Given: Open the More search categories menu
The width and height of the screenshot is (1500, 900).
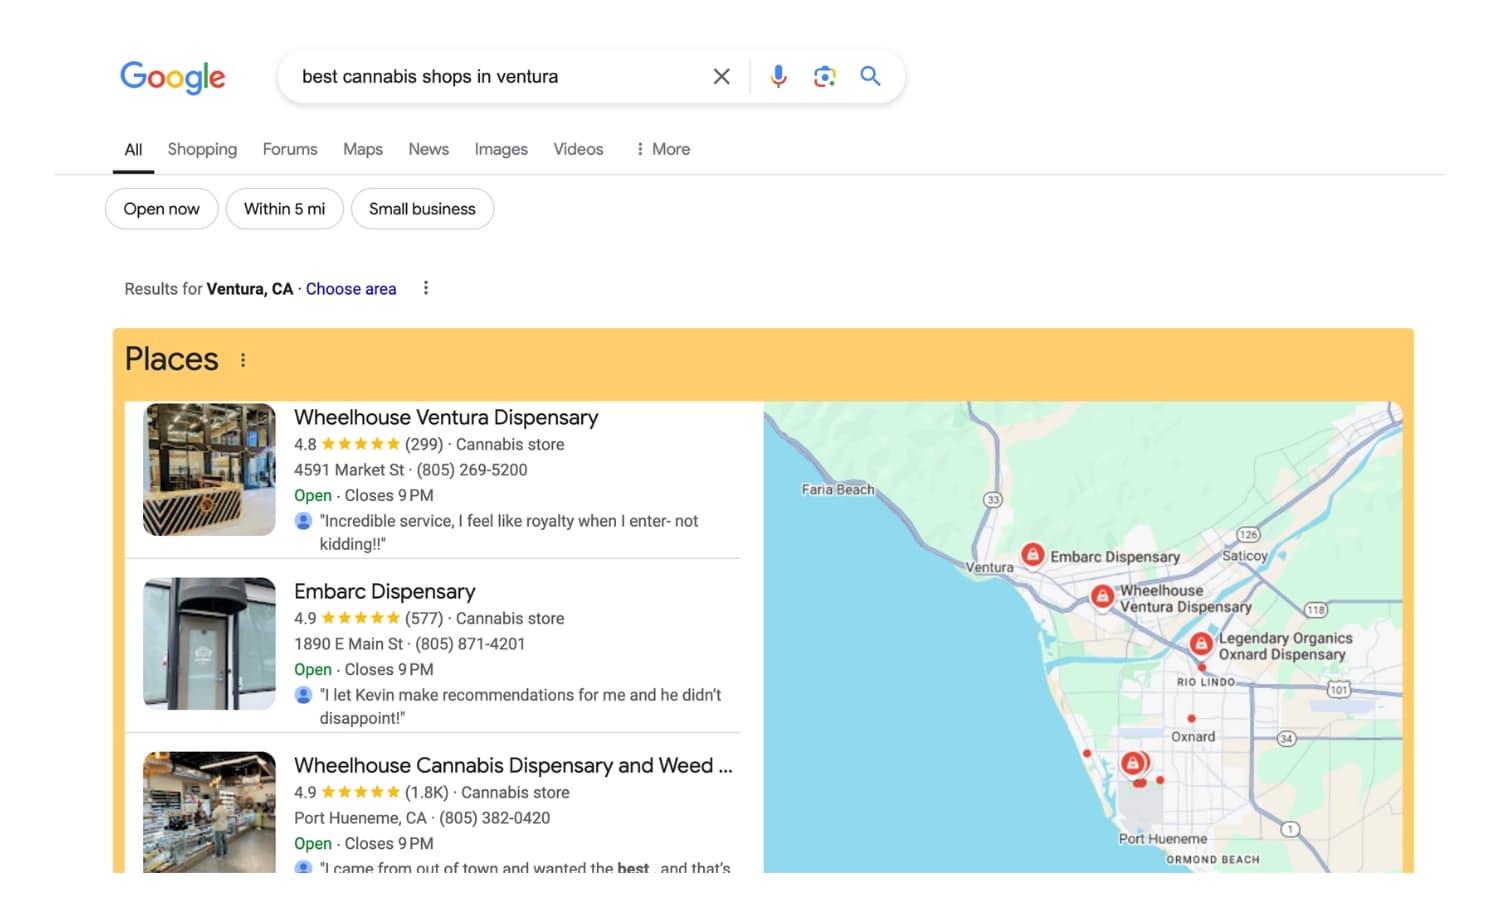Looking at the screenshot, I should 661,148.
